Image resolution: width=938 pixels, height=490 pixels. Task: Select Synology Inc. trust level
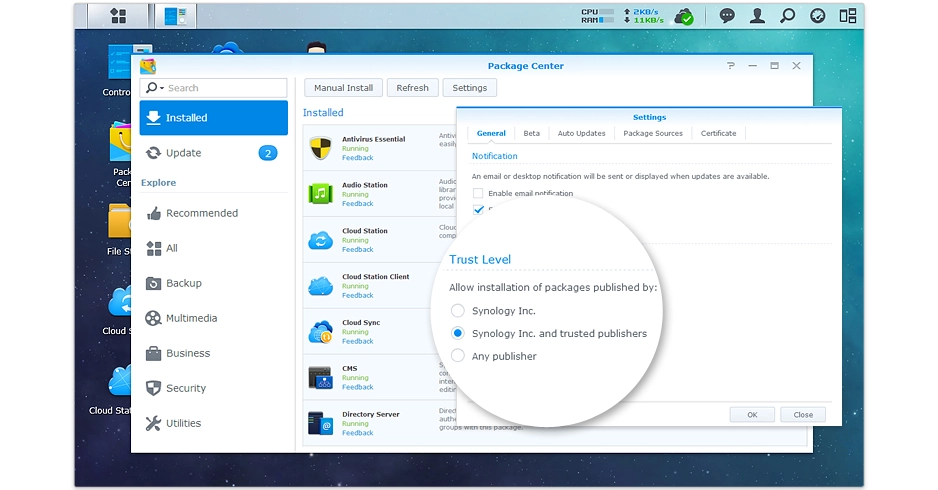tap(458, 311)
